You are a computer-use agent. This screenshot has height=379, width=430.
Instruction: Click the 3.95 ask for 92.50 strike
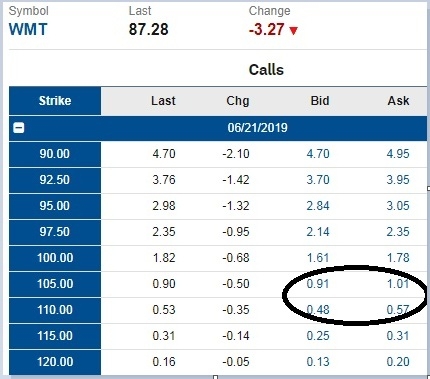coord(398,180)
